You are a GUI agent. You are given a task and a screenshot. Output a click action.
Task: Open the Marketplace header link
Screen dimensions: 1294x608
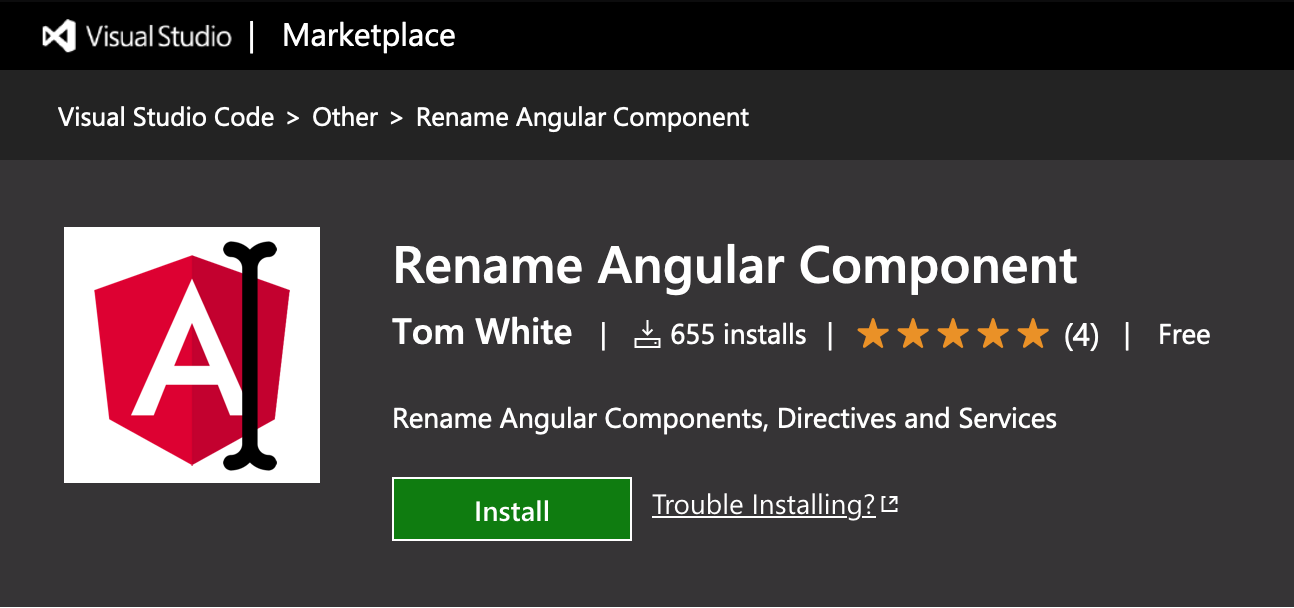pyautogui.click(x=369, y=36)
